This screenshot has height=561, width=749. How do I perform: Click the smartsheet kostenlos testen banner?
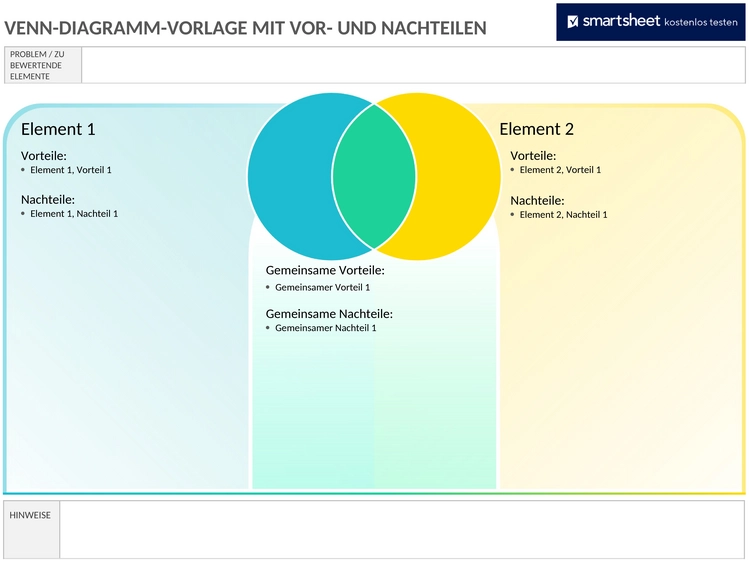tap(651, 22)
